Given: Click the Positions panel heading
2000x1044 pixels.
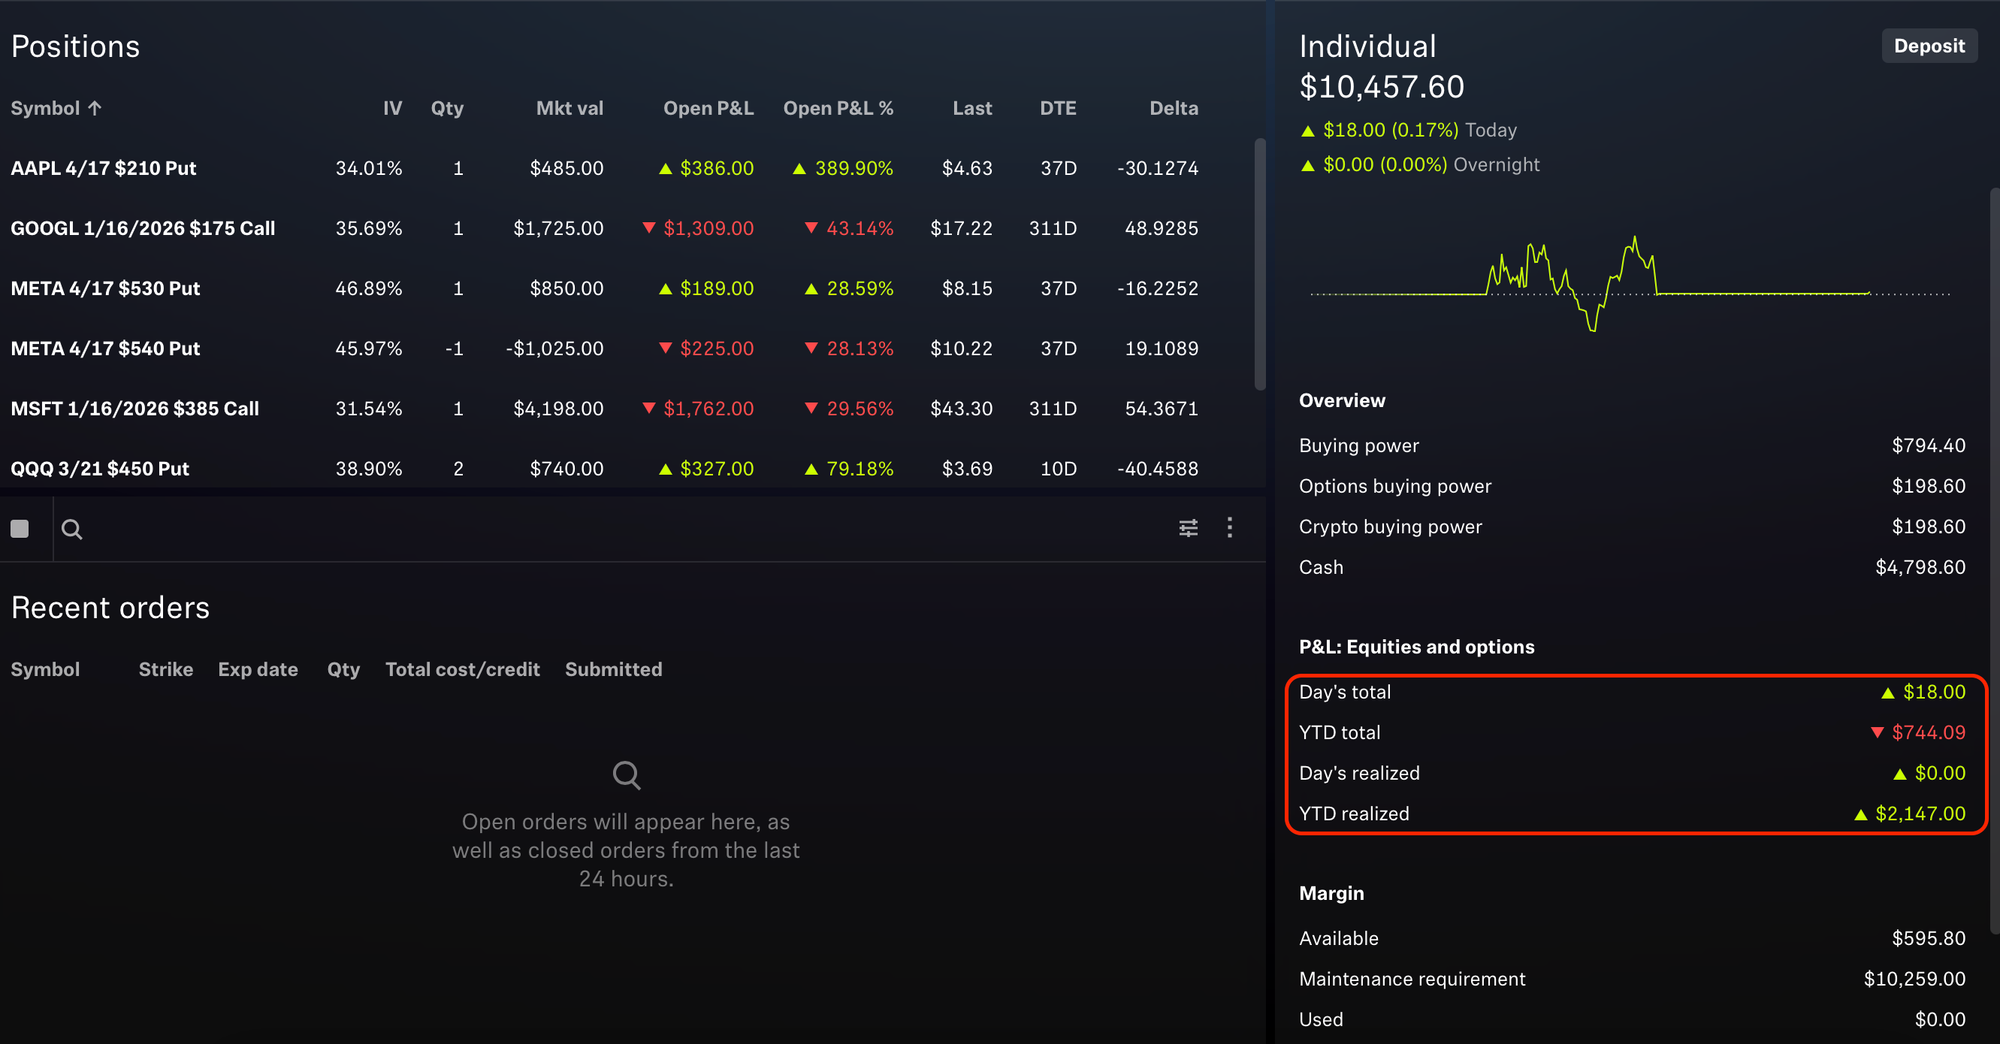Looking at the screenshot, I should tap(75, 46).
